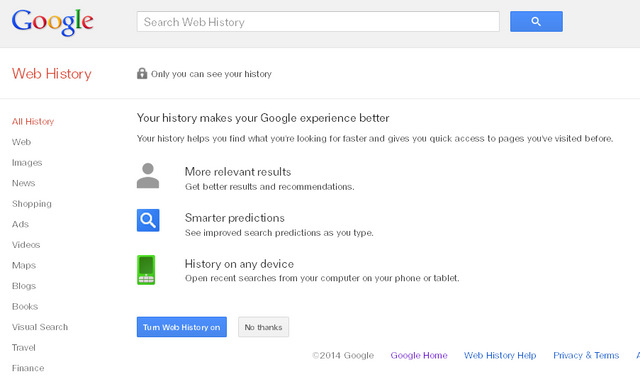Select Web history category
The height and width of the screenshot is (386, 640).
click(21, 142)
